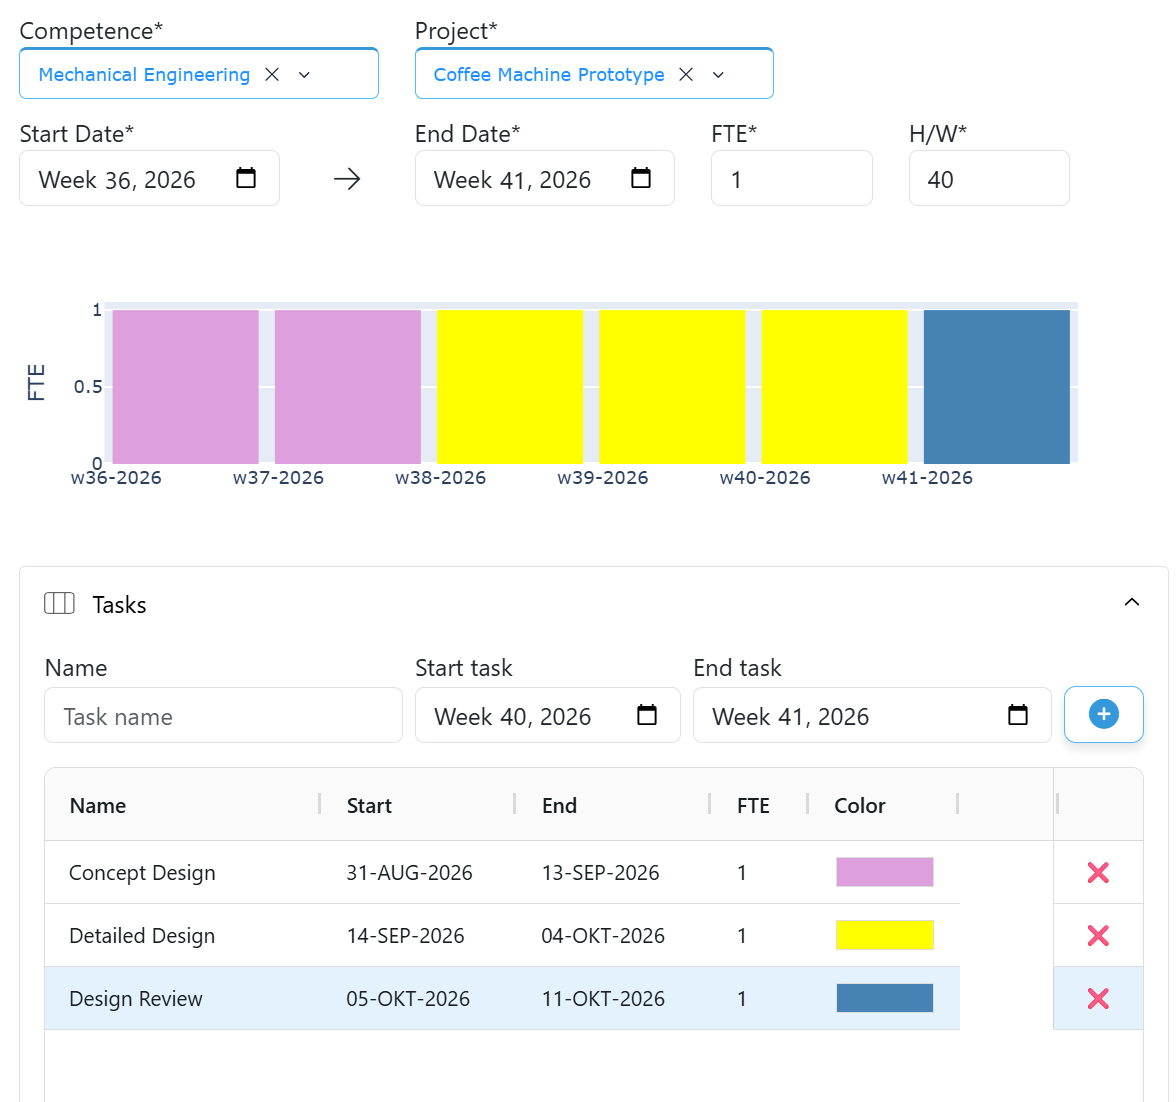
Task: Click the blue bar for w41-2026
Action: [997, 387]
